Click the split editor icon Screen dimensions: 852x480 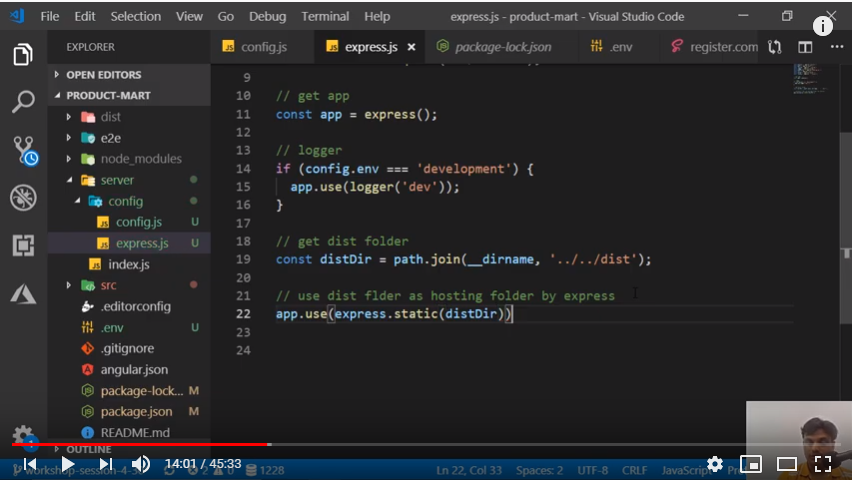[805, 47]
